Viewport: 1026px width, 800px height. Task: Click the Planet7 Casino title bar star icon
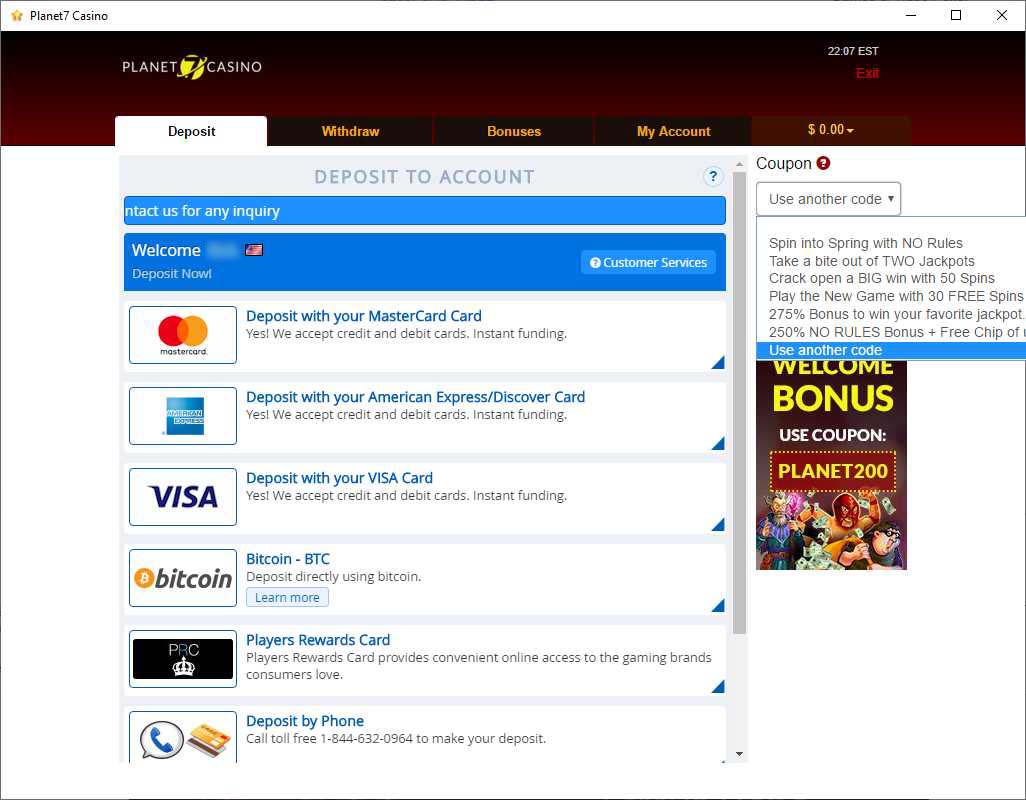coord(17,15)
